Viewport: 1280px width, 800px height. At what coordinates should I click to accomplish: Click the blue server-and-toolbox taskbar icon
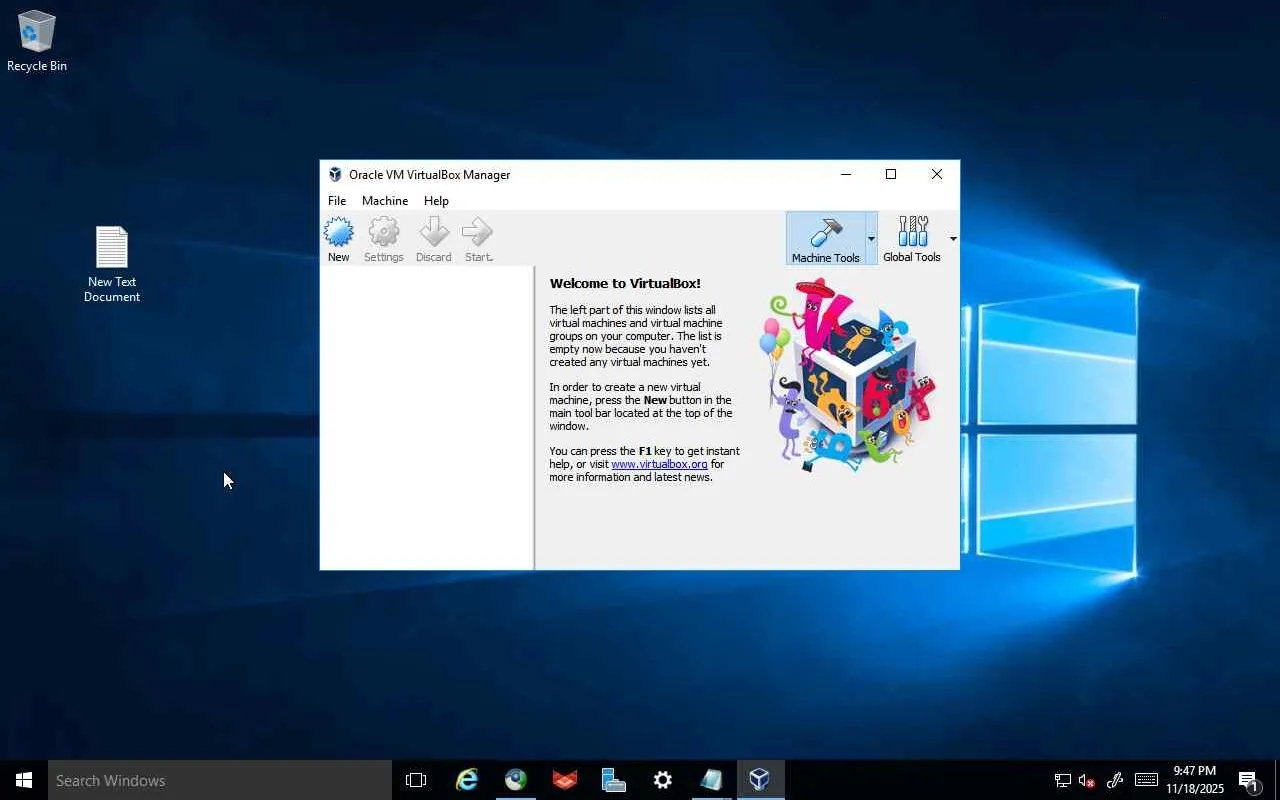[614, 780]
